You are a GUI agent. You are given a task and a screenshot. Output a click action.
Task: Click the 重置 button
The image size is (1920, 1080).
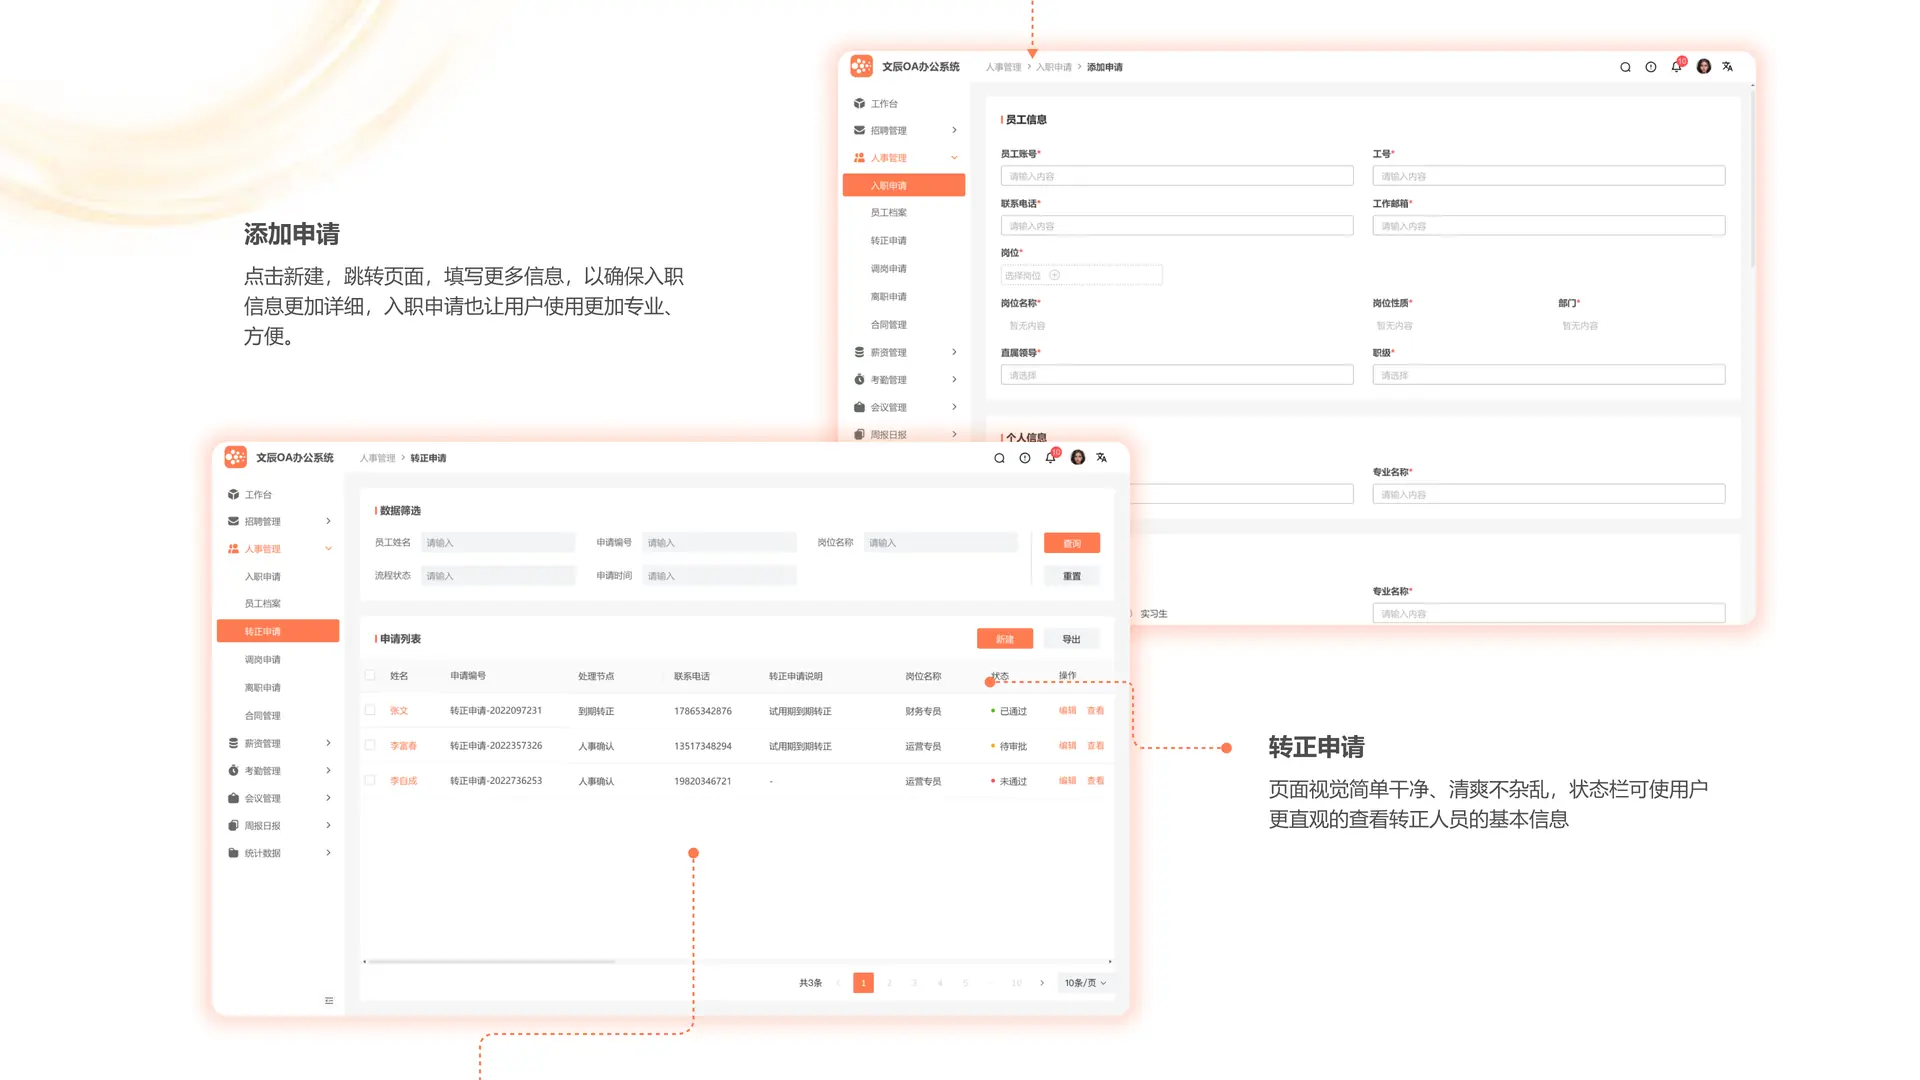[1072, 576]
